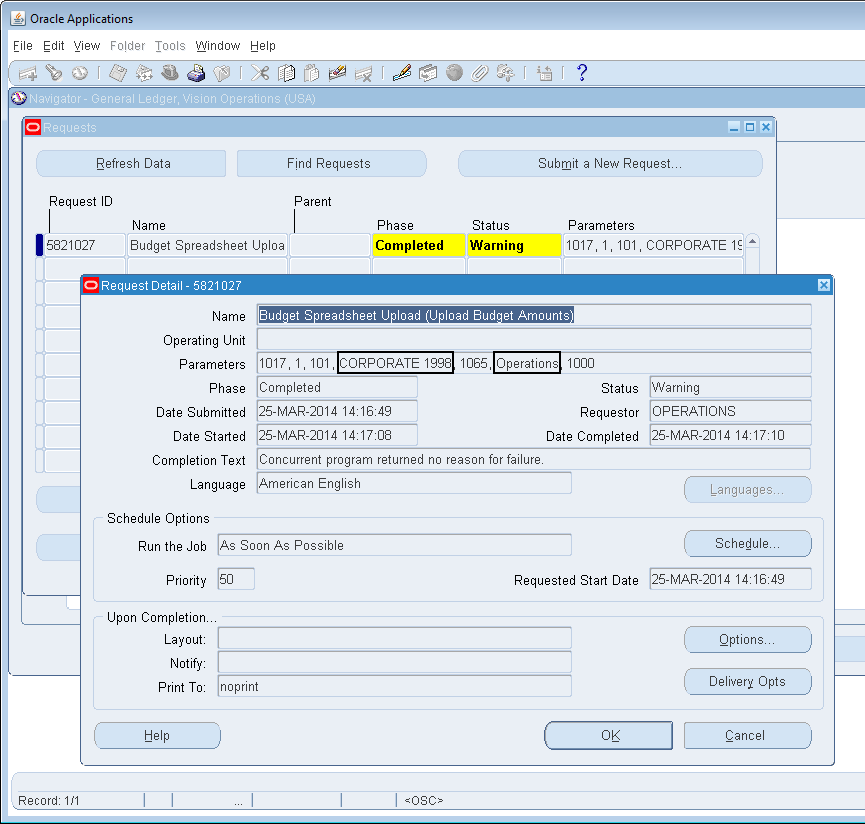
Task: Select the record indicator for request 5821027
Action: tap(39, 245)
